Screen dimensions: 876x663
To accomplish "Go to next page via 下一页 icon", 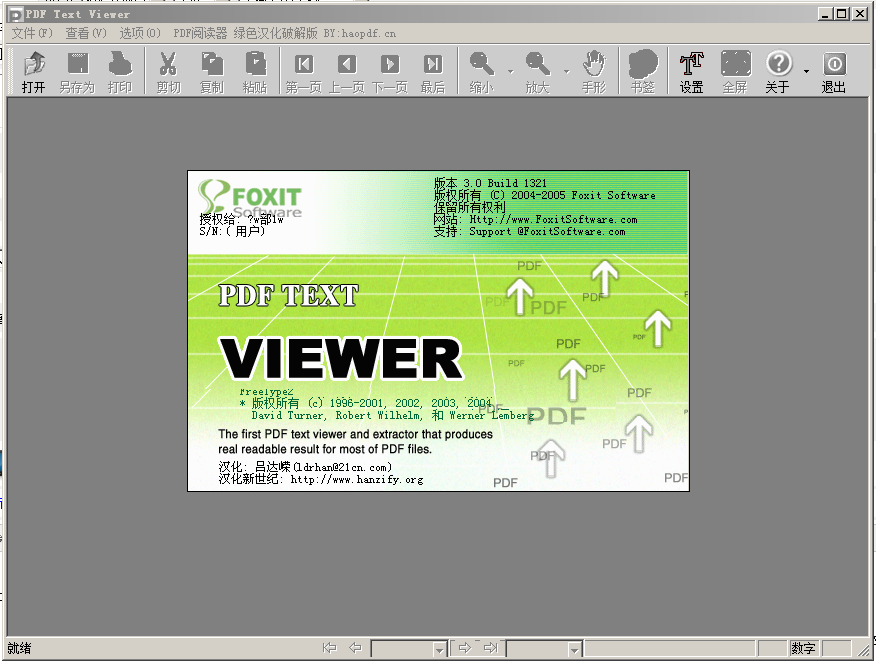I will (x=389, y=71).
